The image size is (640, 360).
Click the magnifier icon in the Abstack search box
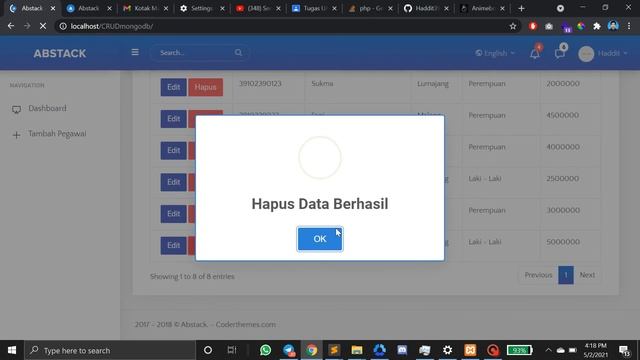[x=238, y=53]
